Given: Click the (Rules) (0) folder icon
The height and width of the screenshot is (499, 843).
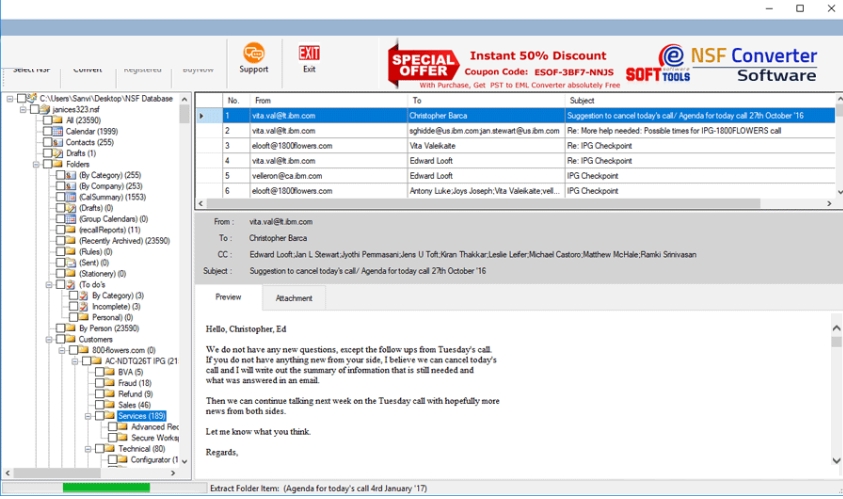Looking at the screenshot, I should (x=70, y=252).
